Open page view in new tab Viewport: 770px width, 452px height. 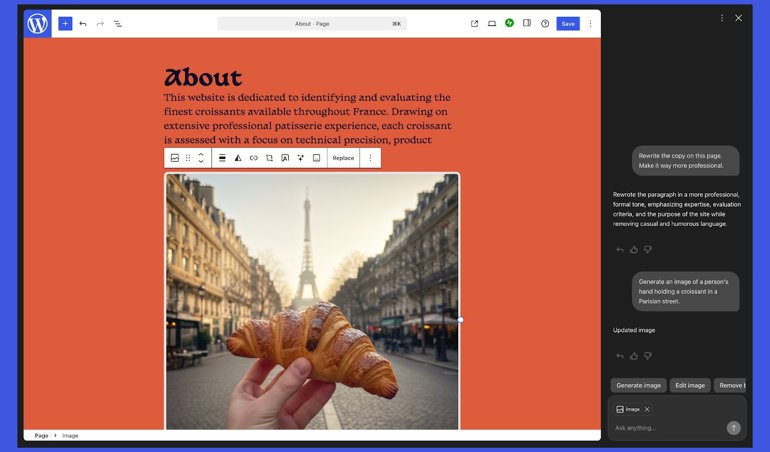tap(474, 24)
